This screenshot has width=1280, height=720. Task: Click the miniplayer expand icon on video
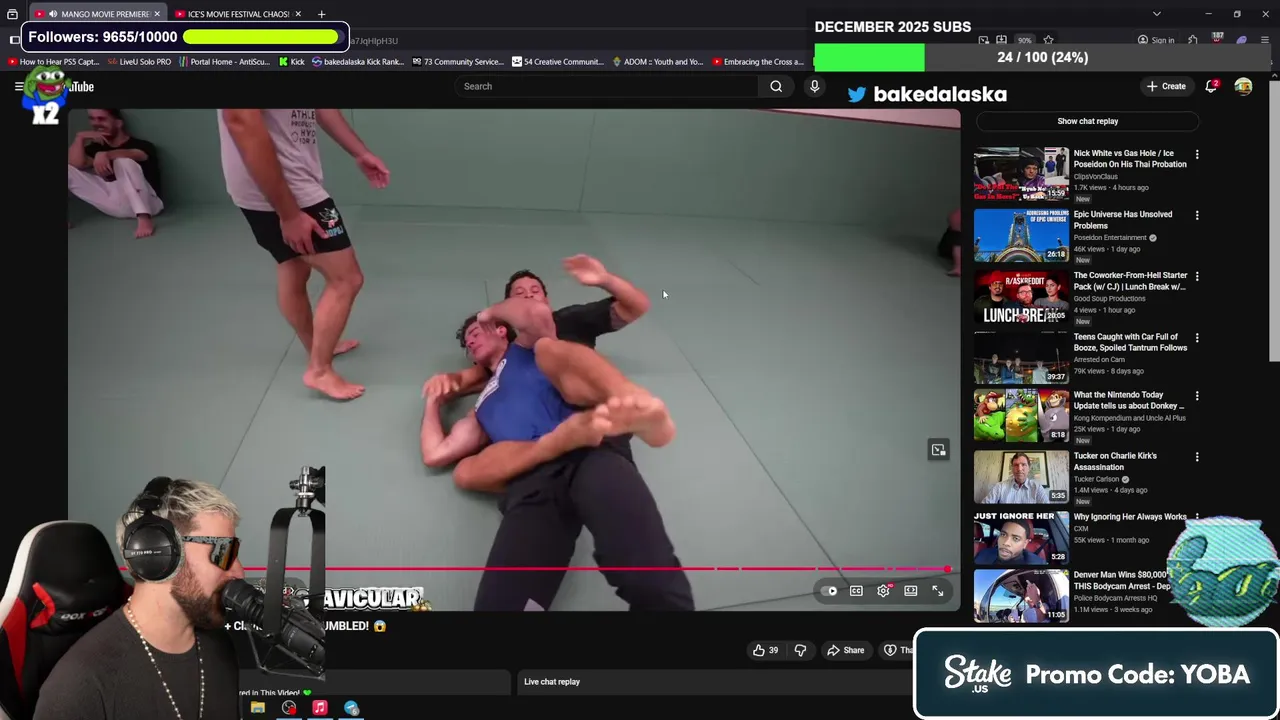938,450
